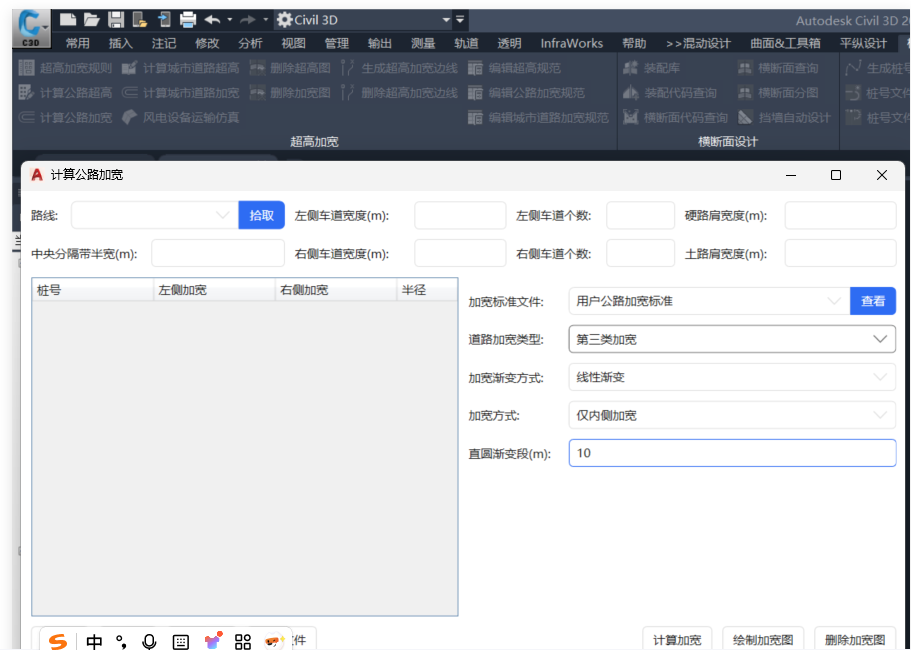Screen dimensions: 911x650
Task: Switch to the 注记 ribbon tab
Action: point(164,44)
